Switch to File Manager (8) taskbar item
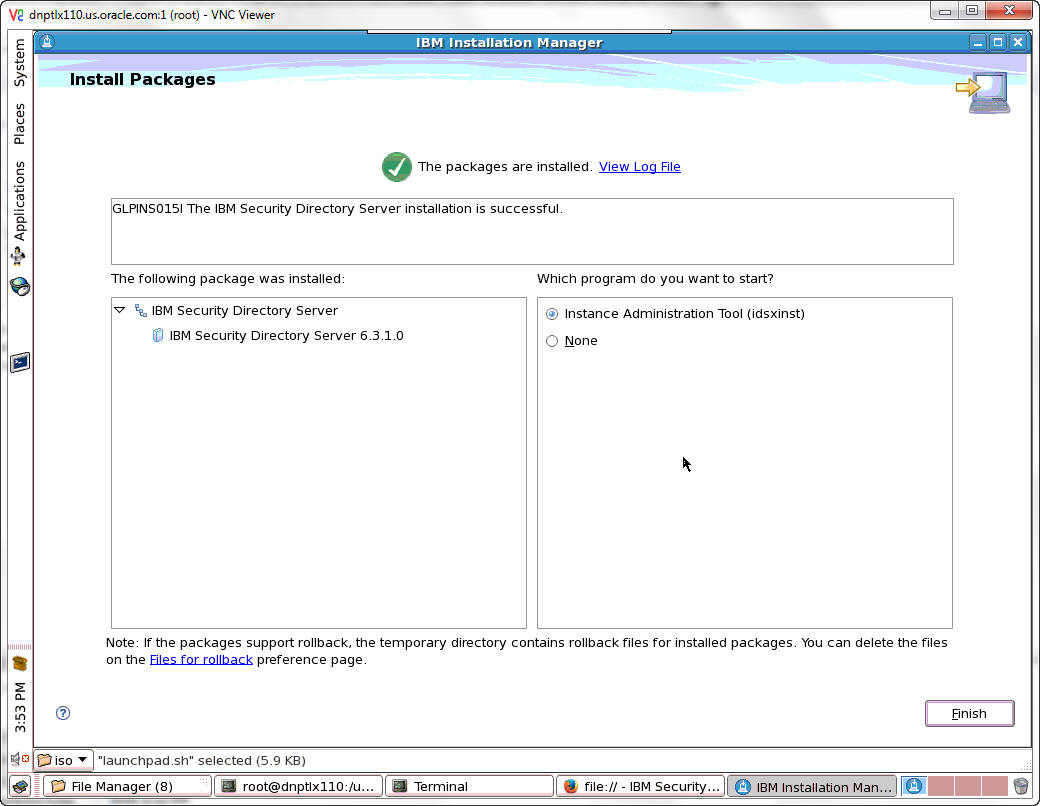The image size is (1040, 806). click(x=127, y=787)
